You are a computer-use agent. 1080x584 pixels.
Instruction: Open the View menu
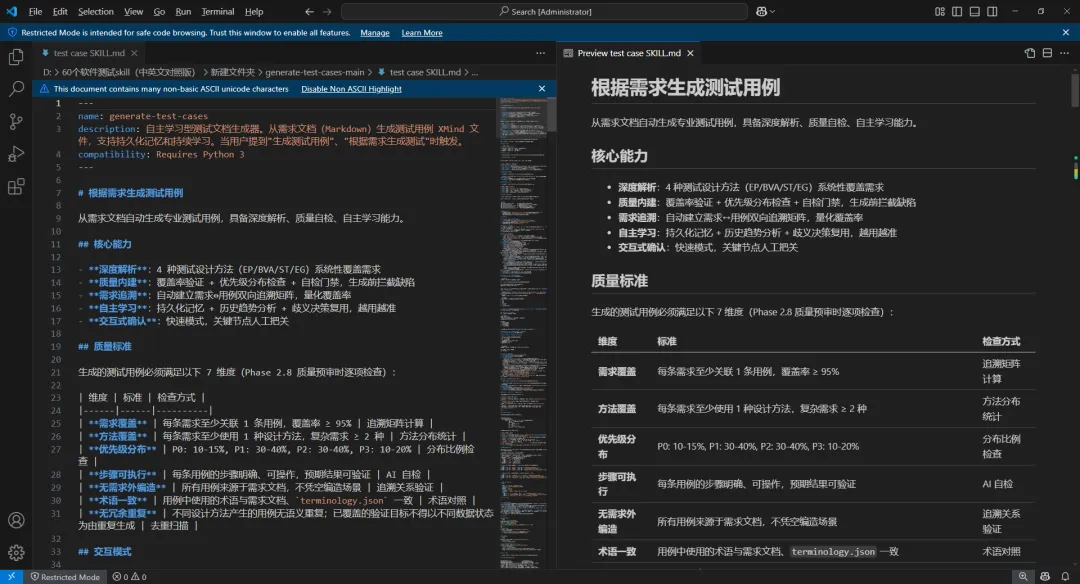pyautogui.click(x=134, y=12)
